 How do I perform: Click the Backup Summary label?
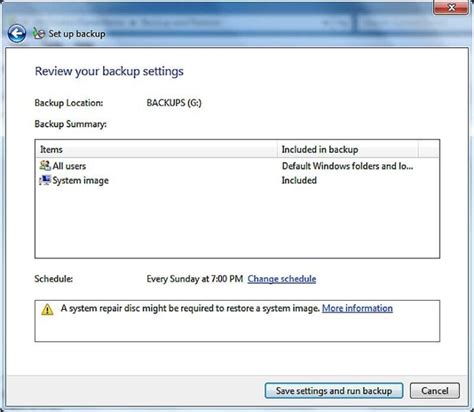pyautogui.click(x=71, y=124)
